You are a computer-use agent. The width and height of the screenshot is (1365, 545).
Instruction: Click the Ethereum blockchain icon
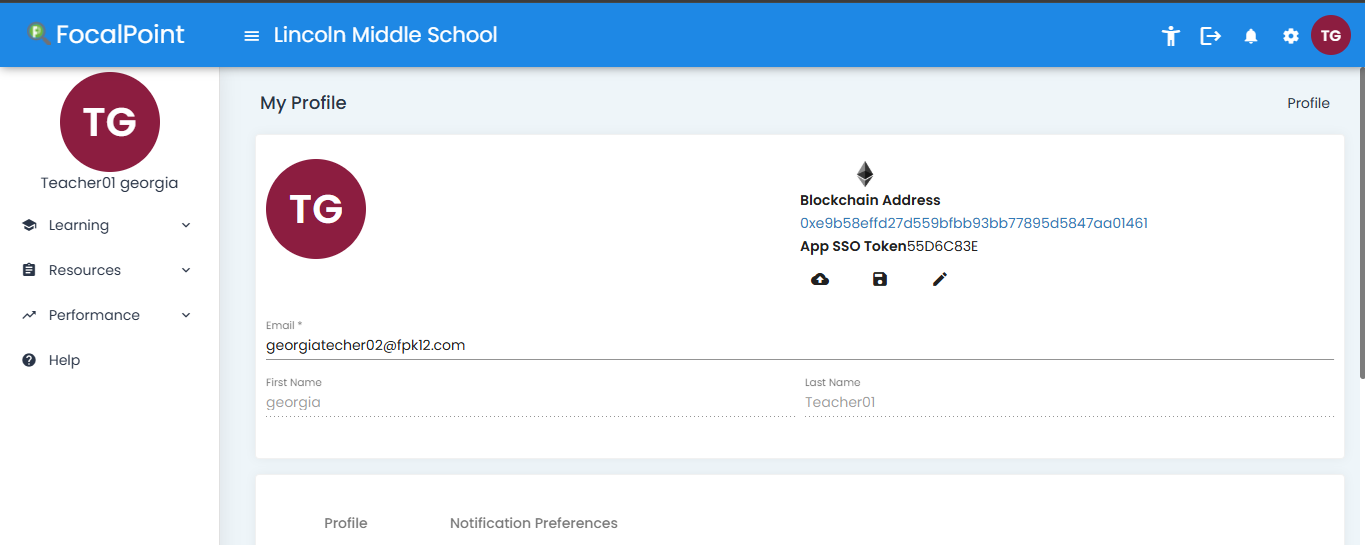coord(865,174)
